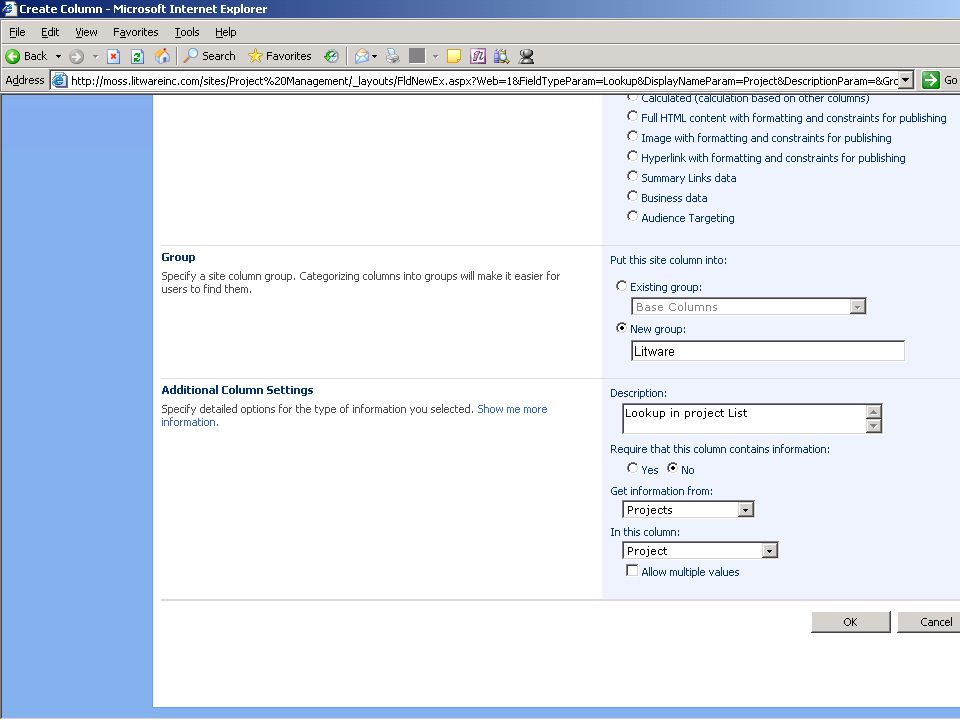Open the Edit icon dropdown arrow

coord(435,57)
